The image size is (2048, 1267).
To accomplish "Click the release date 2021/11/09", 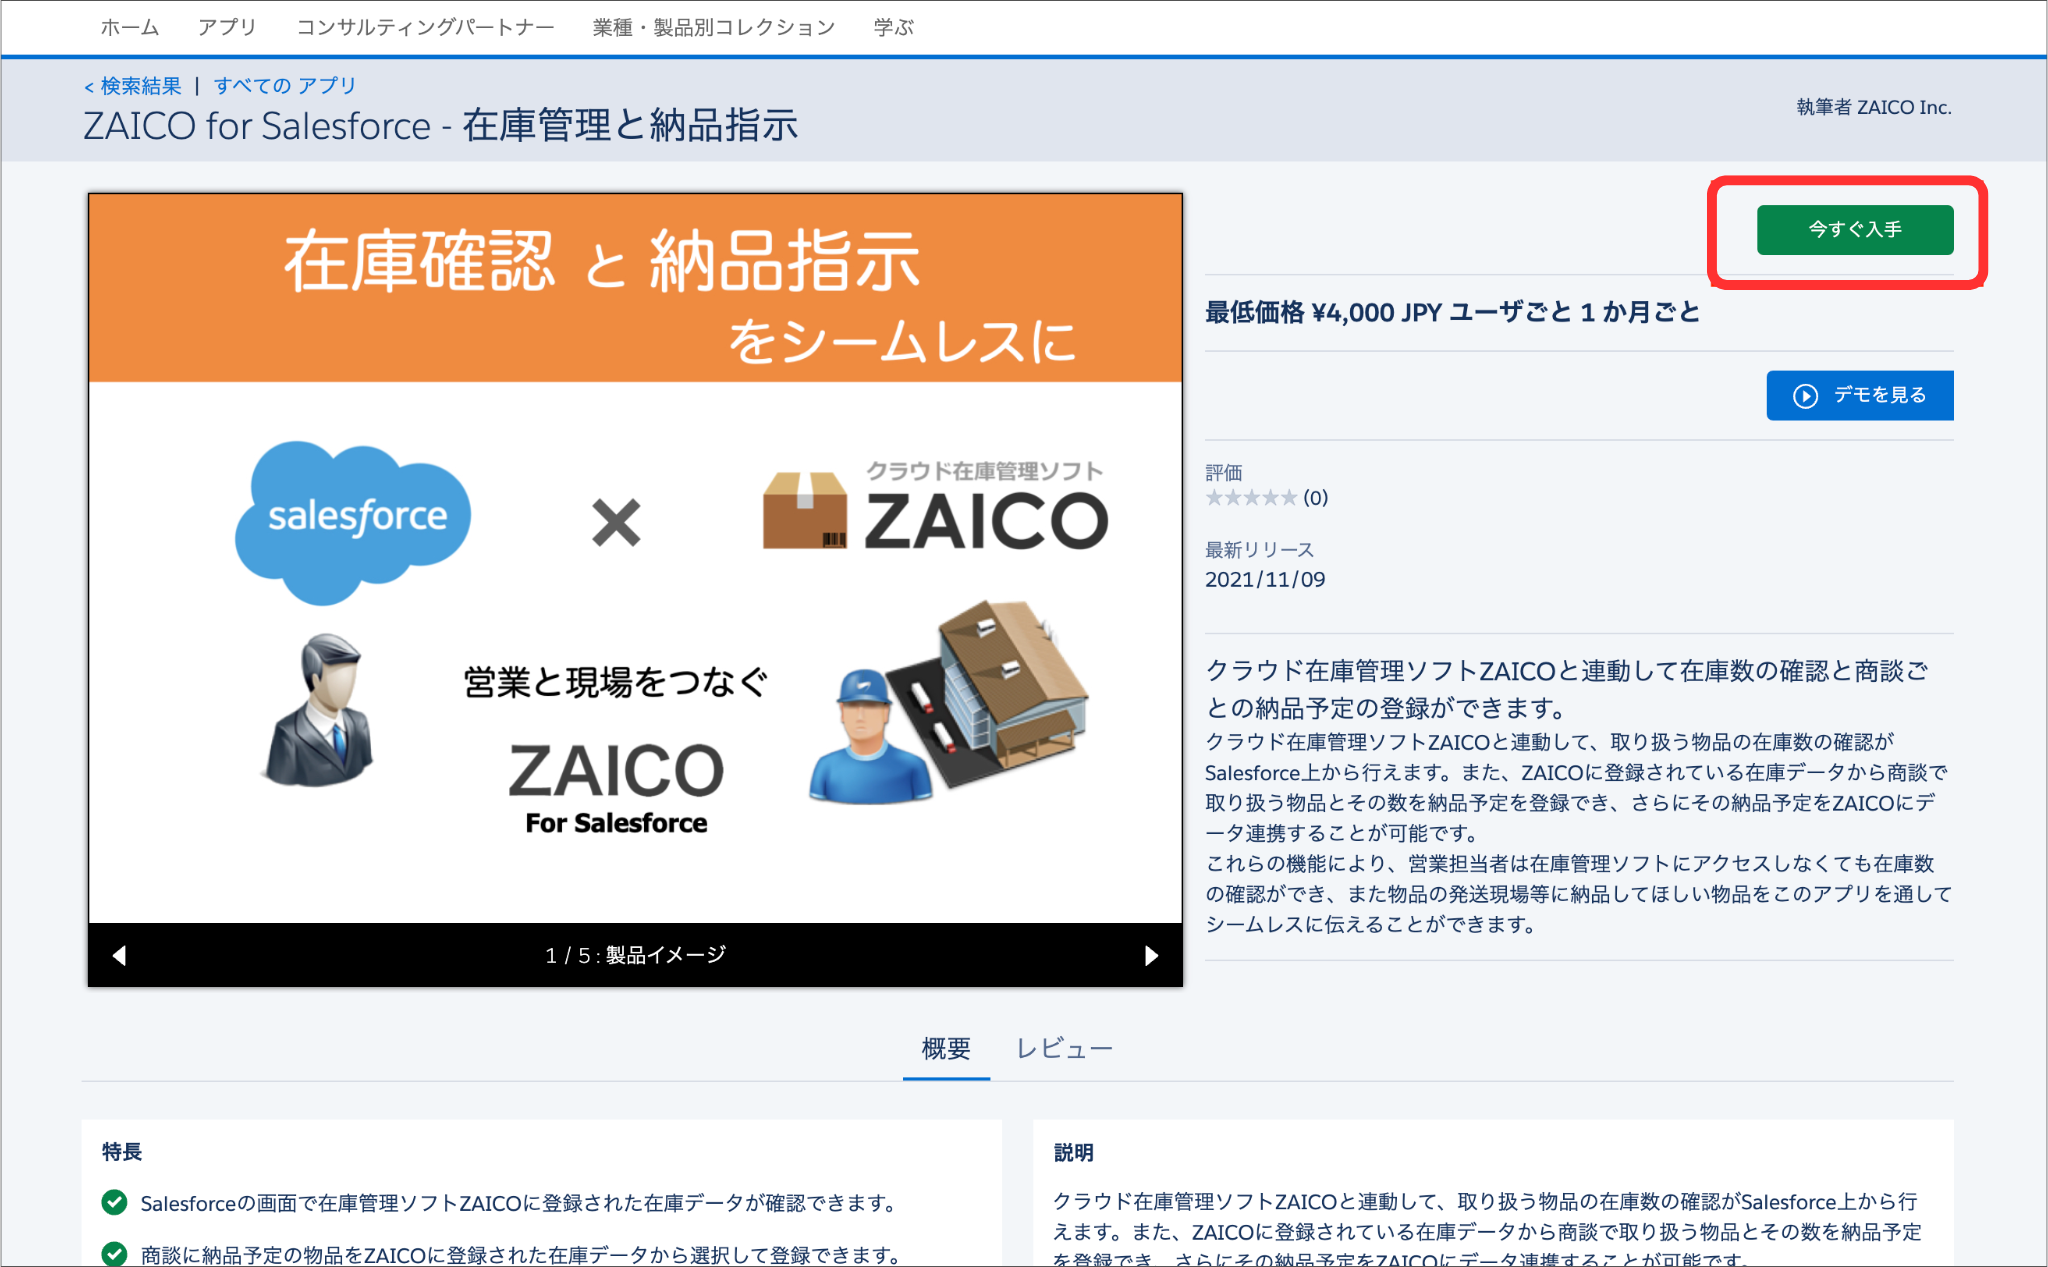I will [1265, 580].
